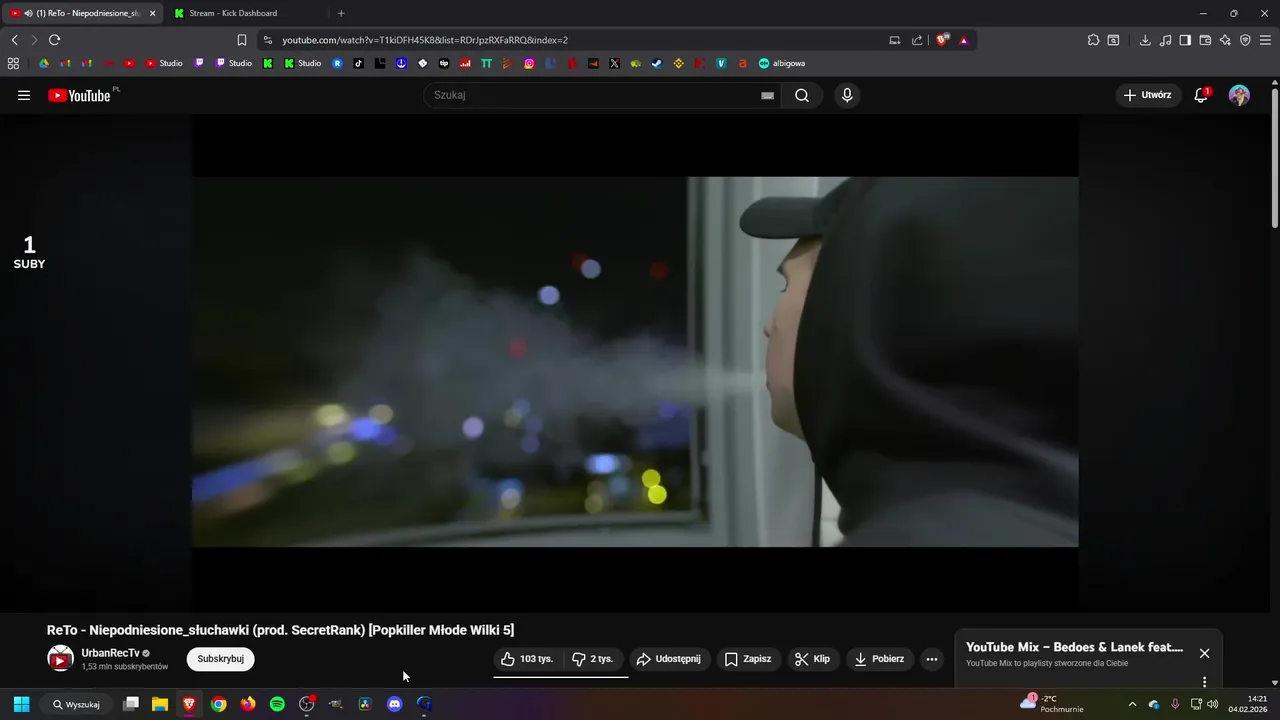Screen dimensions: 1280x720
Task: Open browser extensions puzzle icon
Action: (1093, 40)
